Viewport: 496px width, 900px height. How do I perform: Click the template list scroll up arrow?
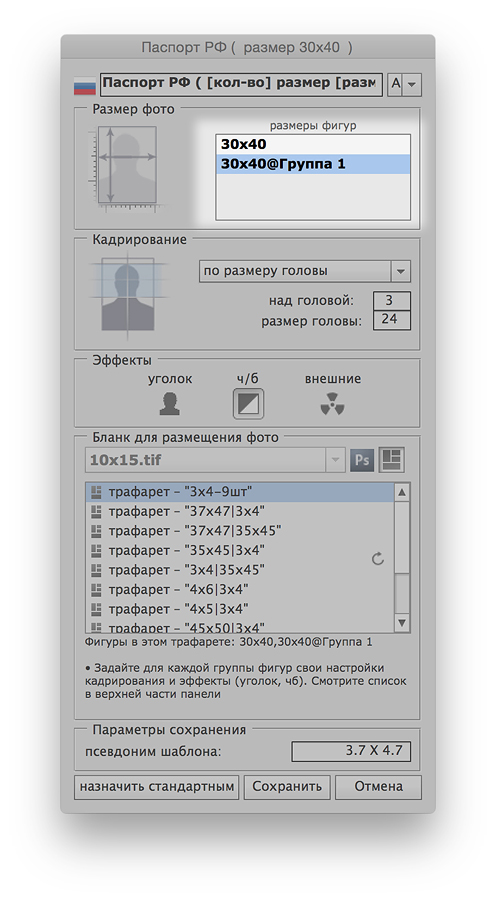tap(402, 492)
